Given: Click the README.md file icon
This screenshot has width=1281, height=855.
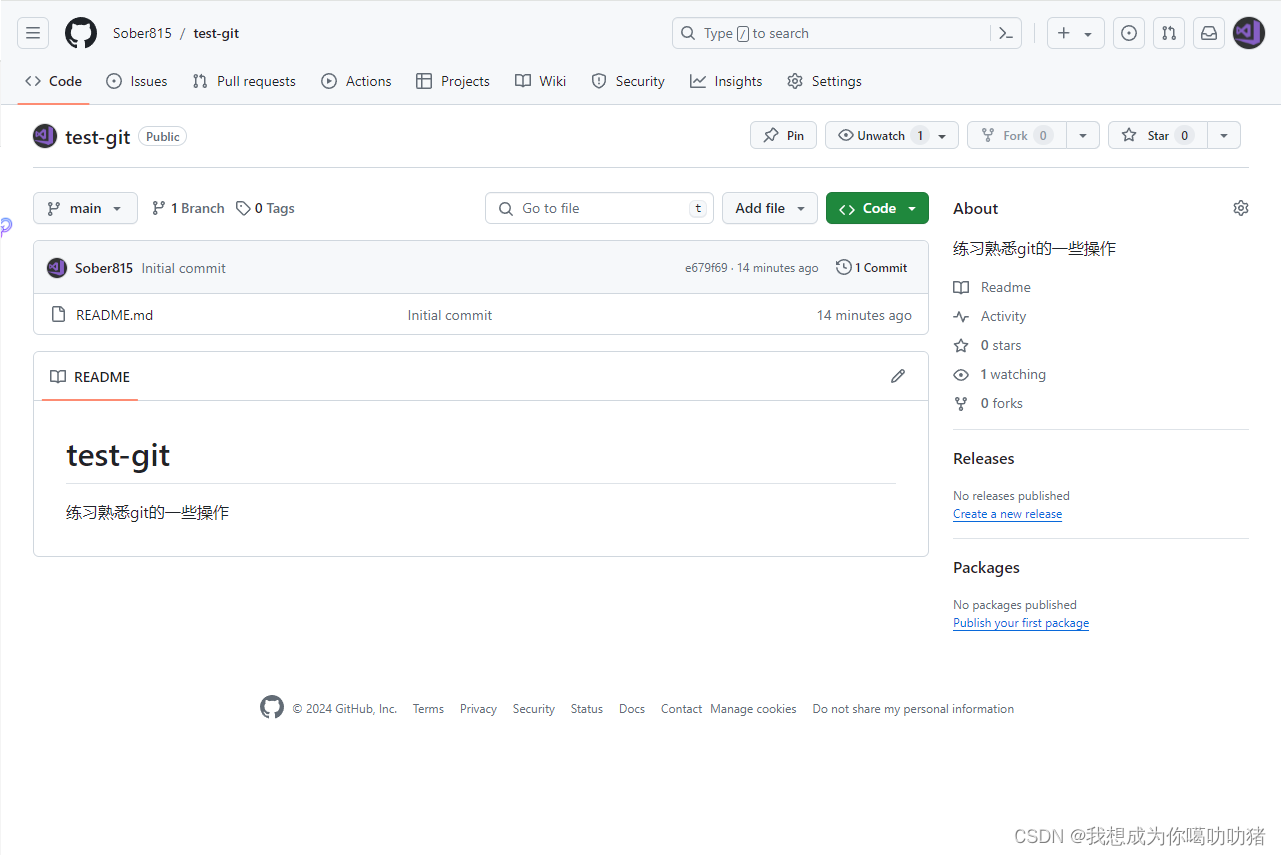Looking at the screenshot, I should 59,315.
